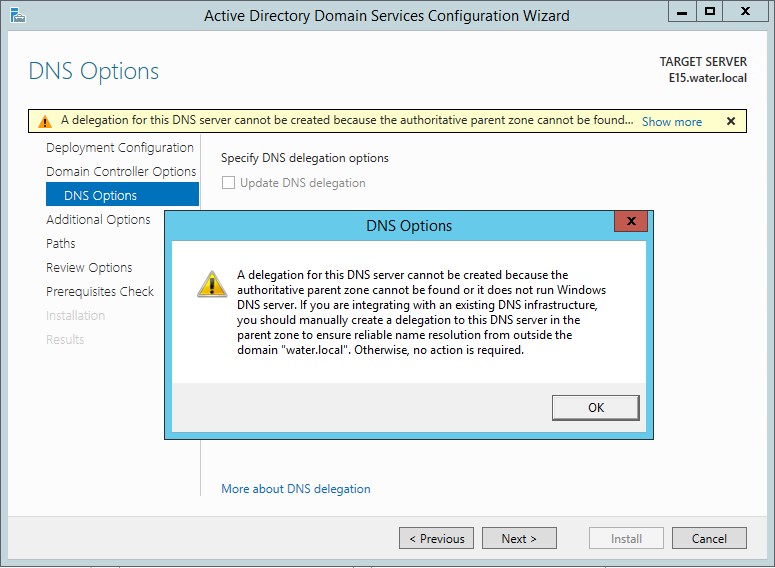Viewport: 775px width, 568px height.
Task: Minimize the Configuration Wizard window
Action: pyautogui.click(x=682, y=12)
